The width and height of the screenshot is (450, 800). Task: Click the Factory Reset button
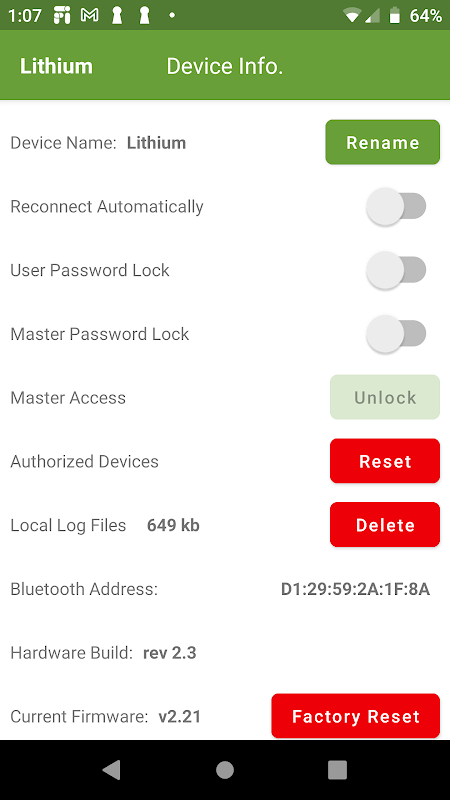coord(356,716)
